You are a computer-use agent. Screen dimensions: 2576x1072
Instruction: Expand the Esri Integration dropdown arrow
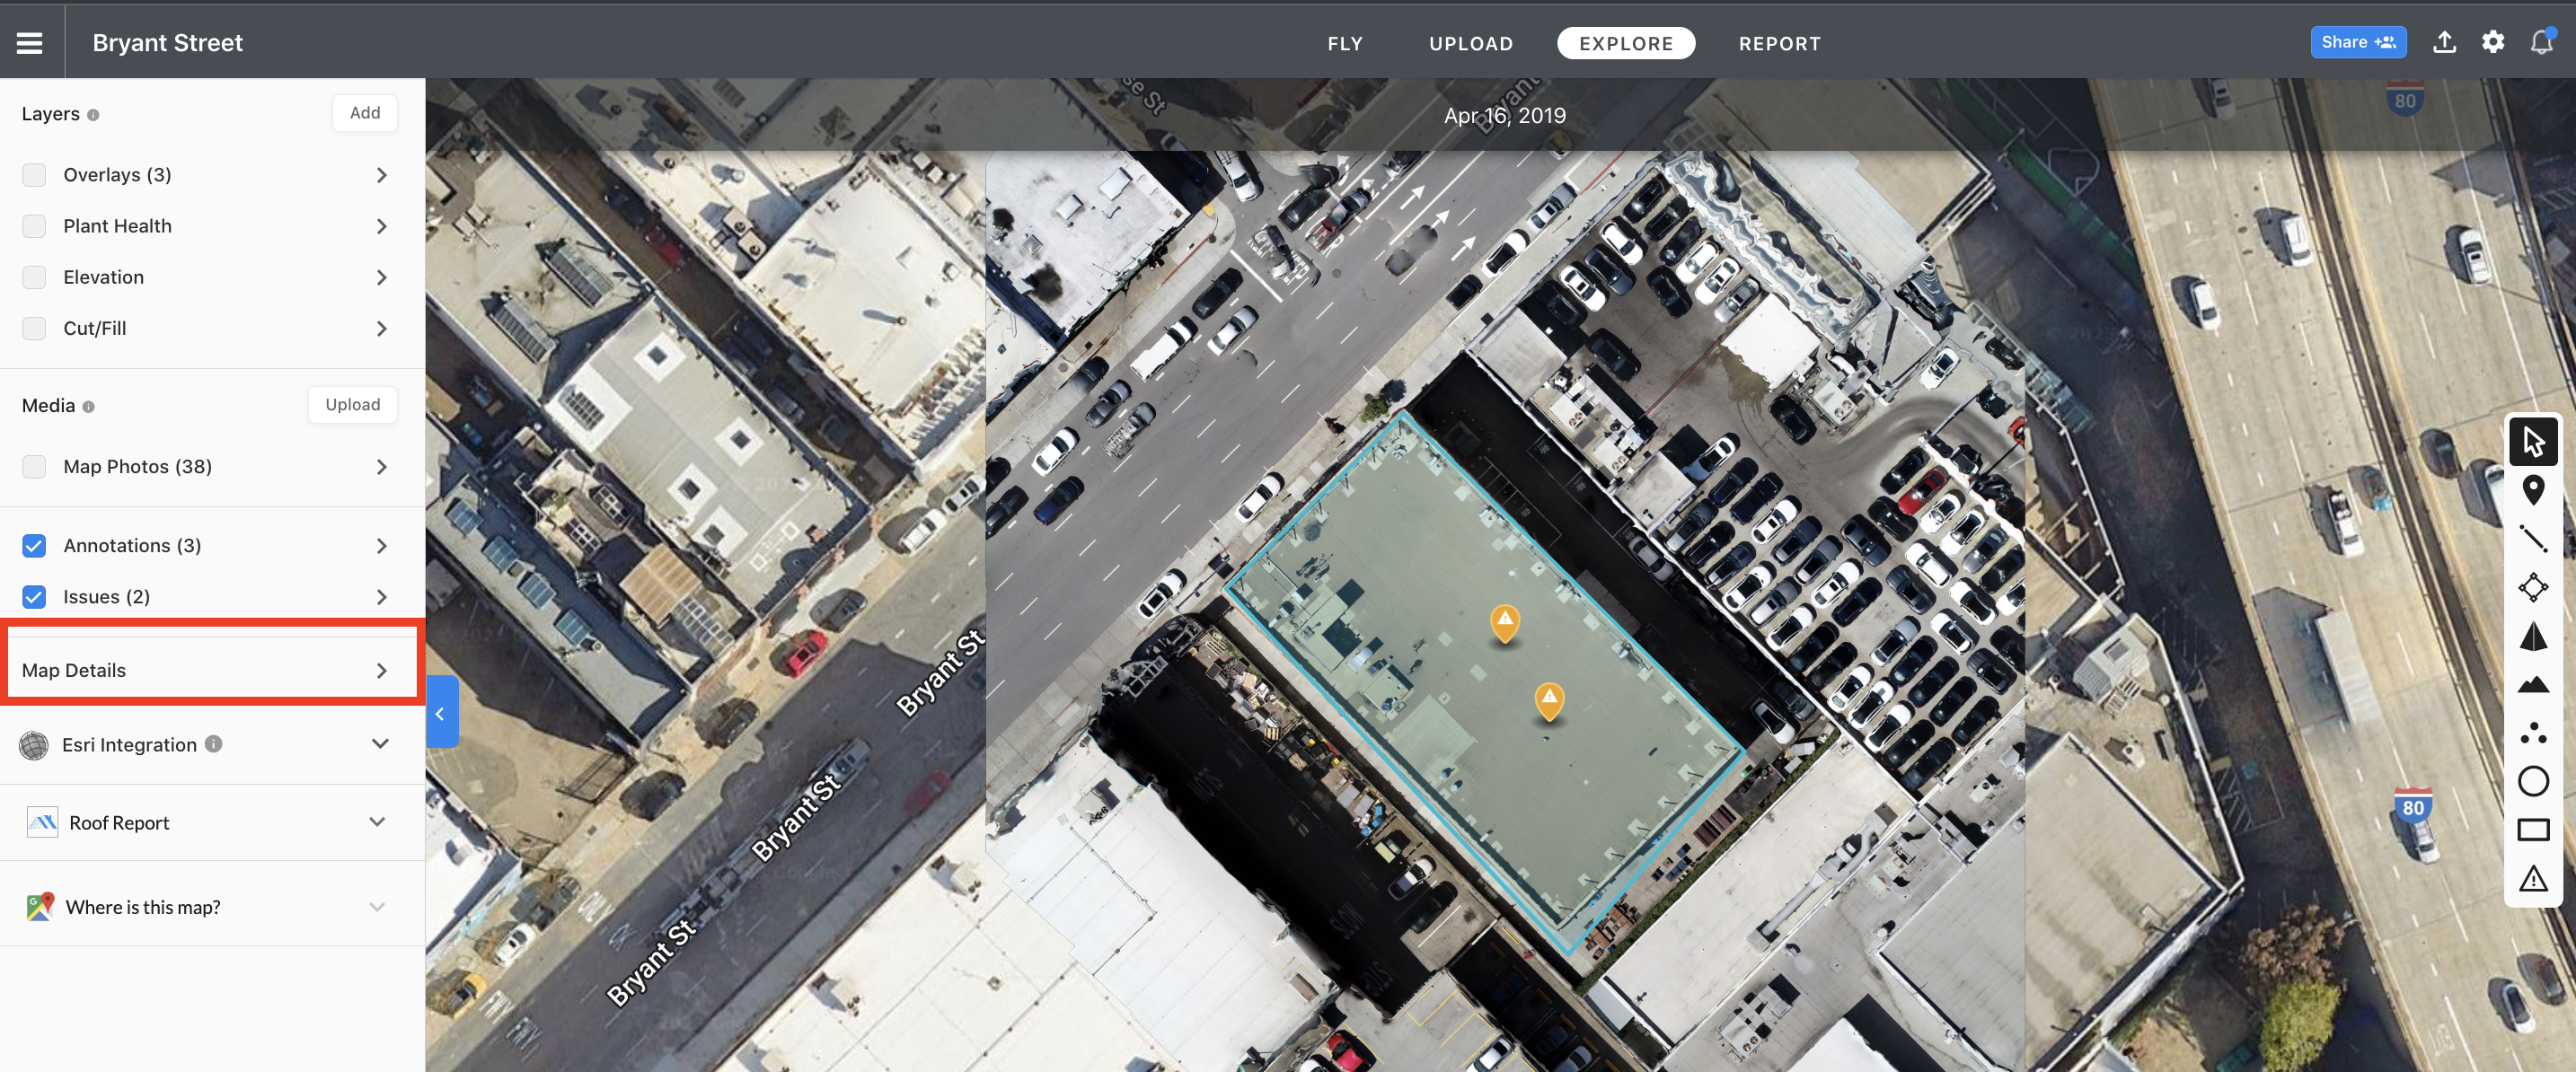point(380,744)
